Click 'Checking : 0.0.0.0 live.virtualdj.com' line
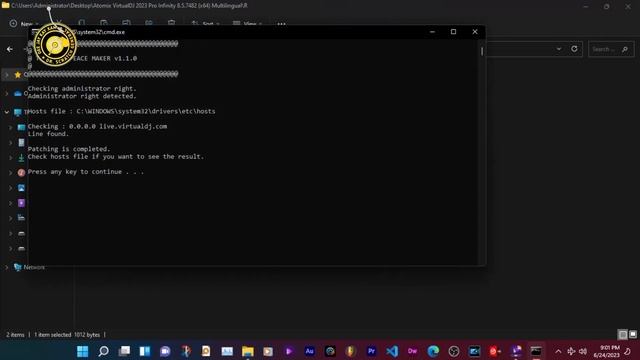This screenshot has height=360, width=640. pyautogui.click(x=97, y=127)
